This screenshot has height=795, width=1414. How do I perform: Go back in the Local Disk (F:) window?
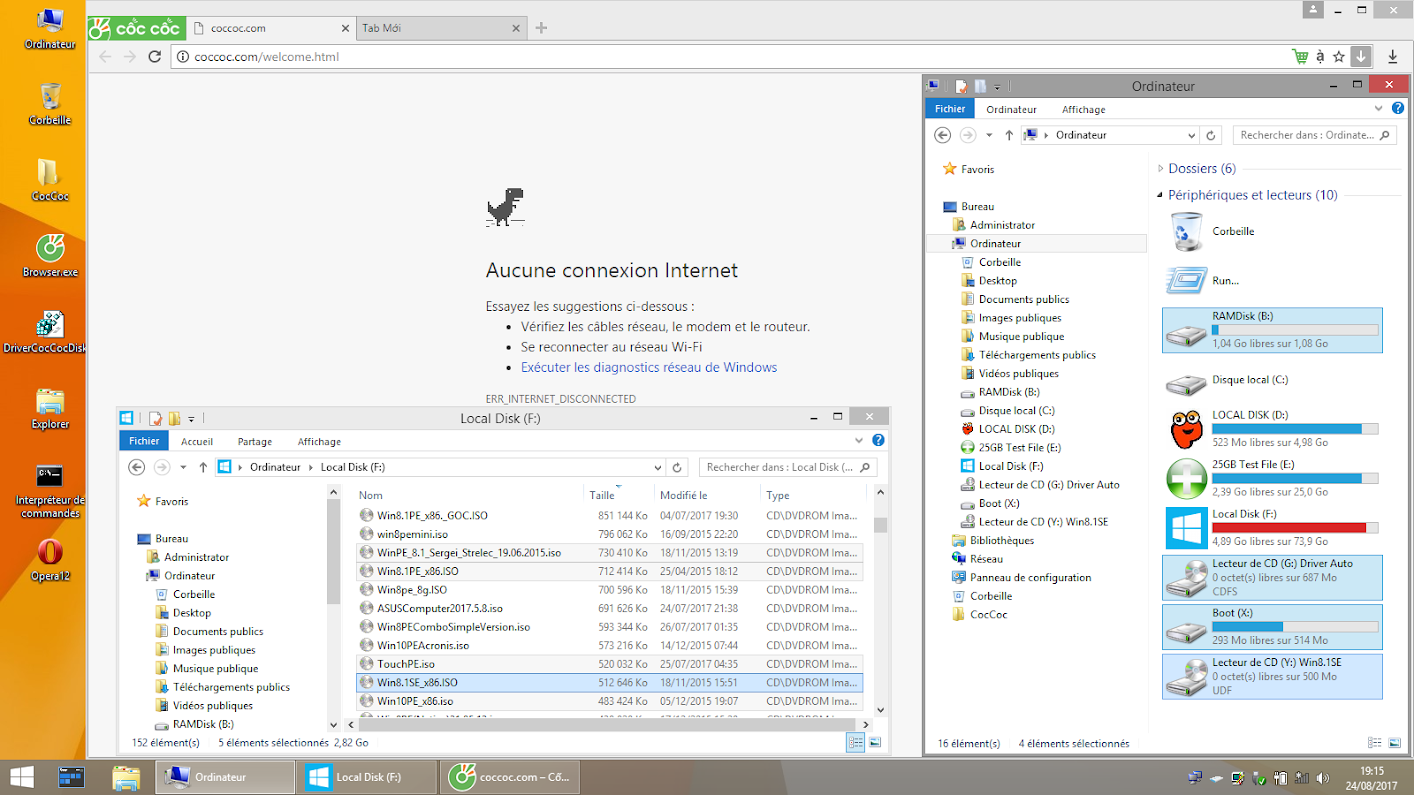[137, 467]
